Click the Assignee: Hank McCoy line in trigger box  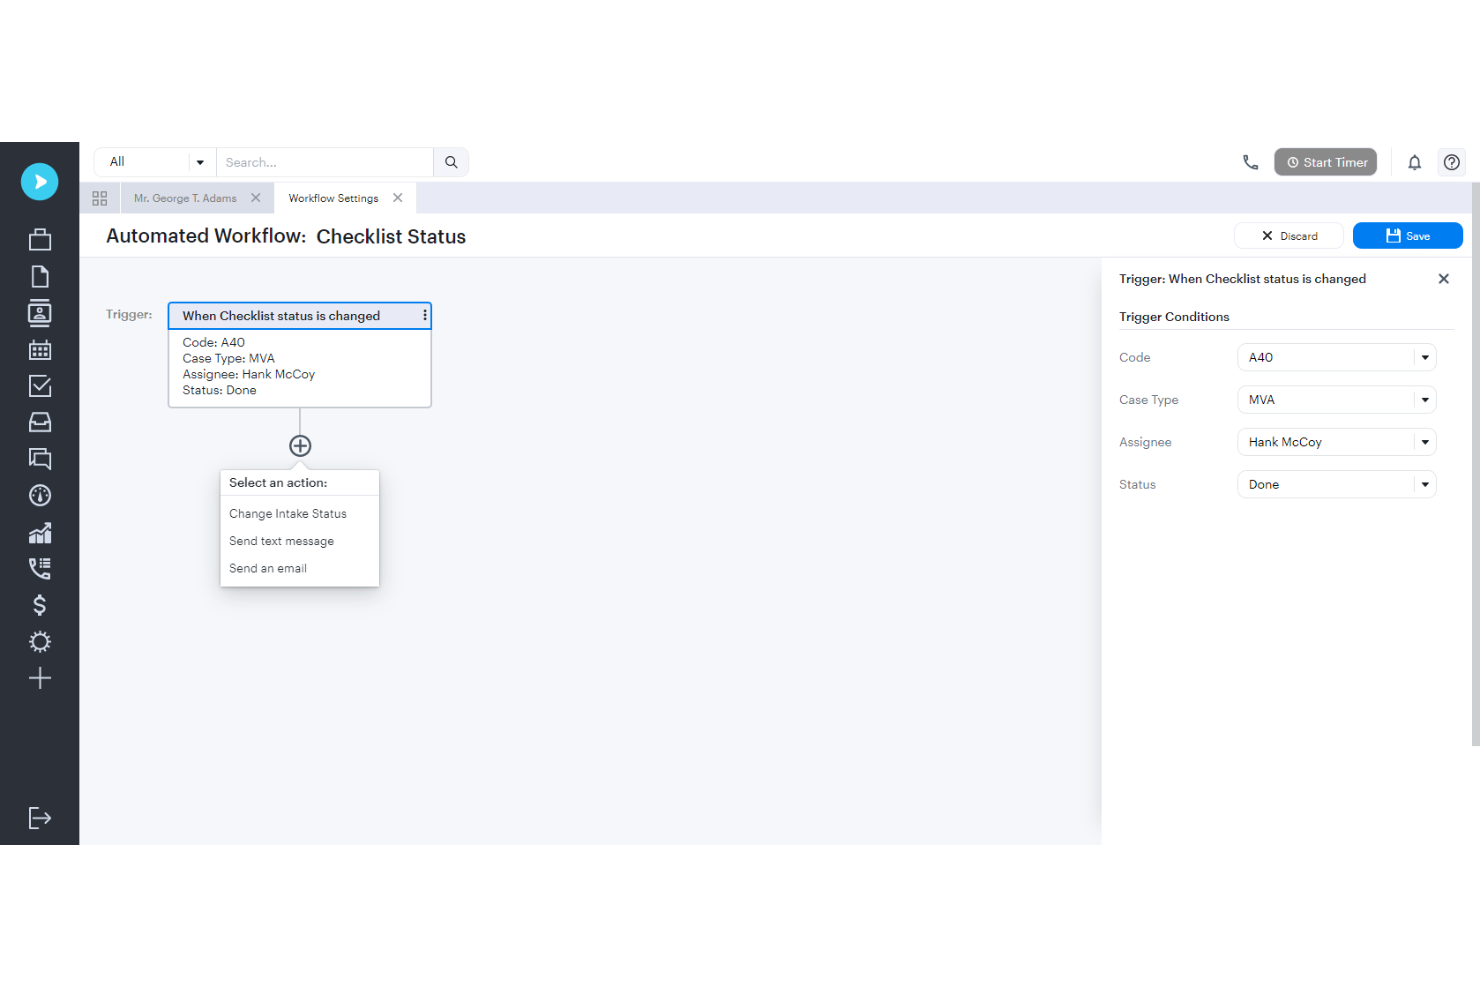click(x=249, y=374)
